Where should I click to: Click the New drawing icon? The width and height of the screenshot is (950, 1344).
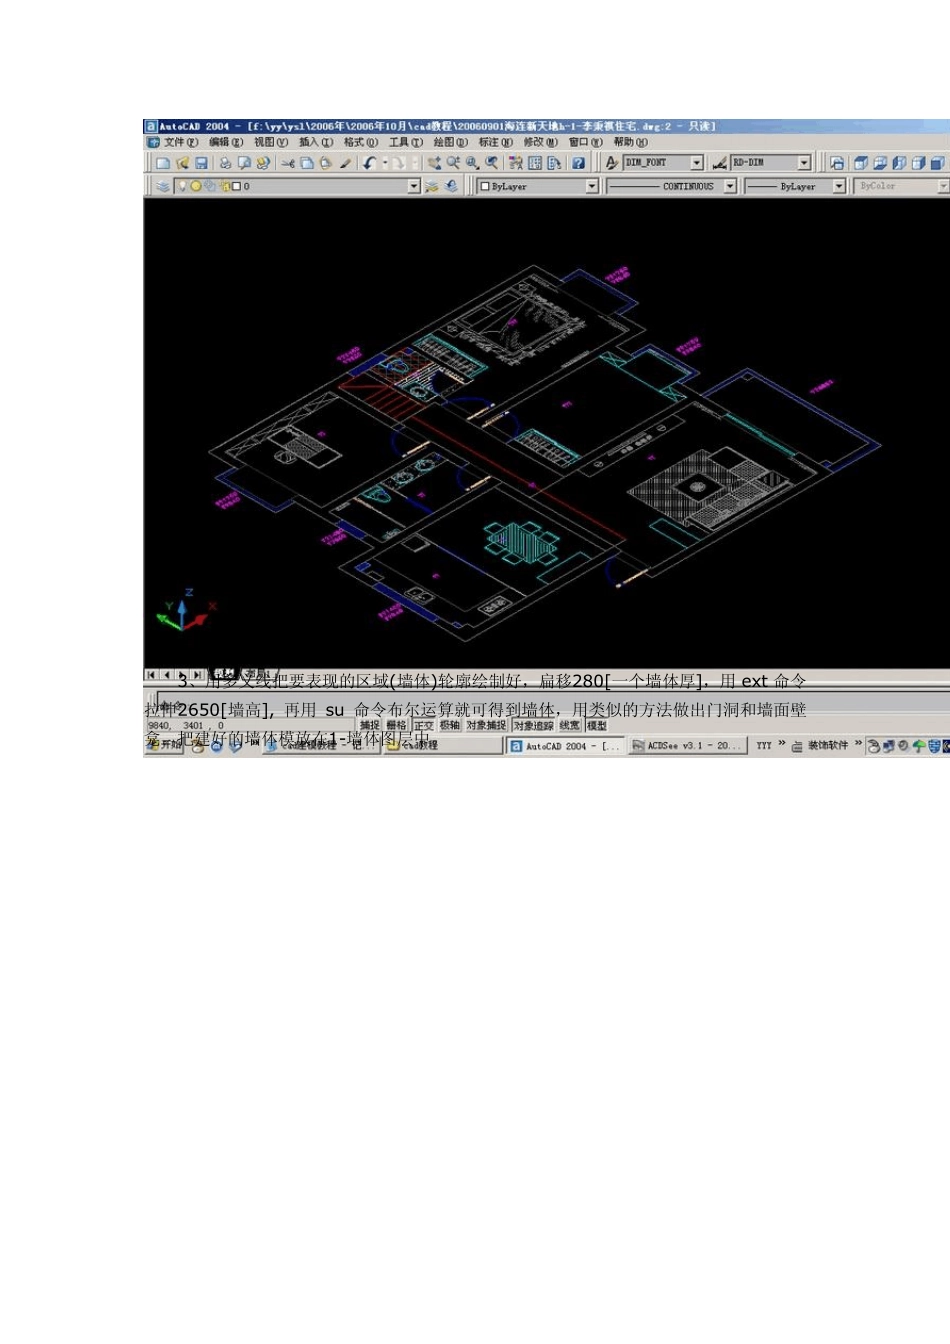(162, 163)
